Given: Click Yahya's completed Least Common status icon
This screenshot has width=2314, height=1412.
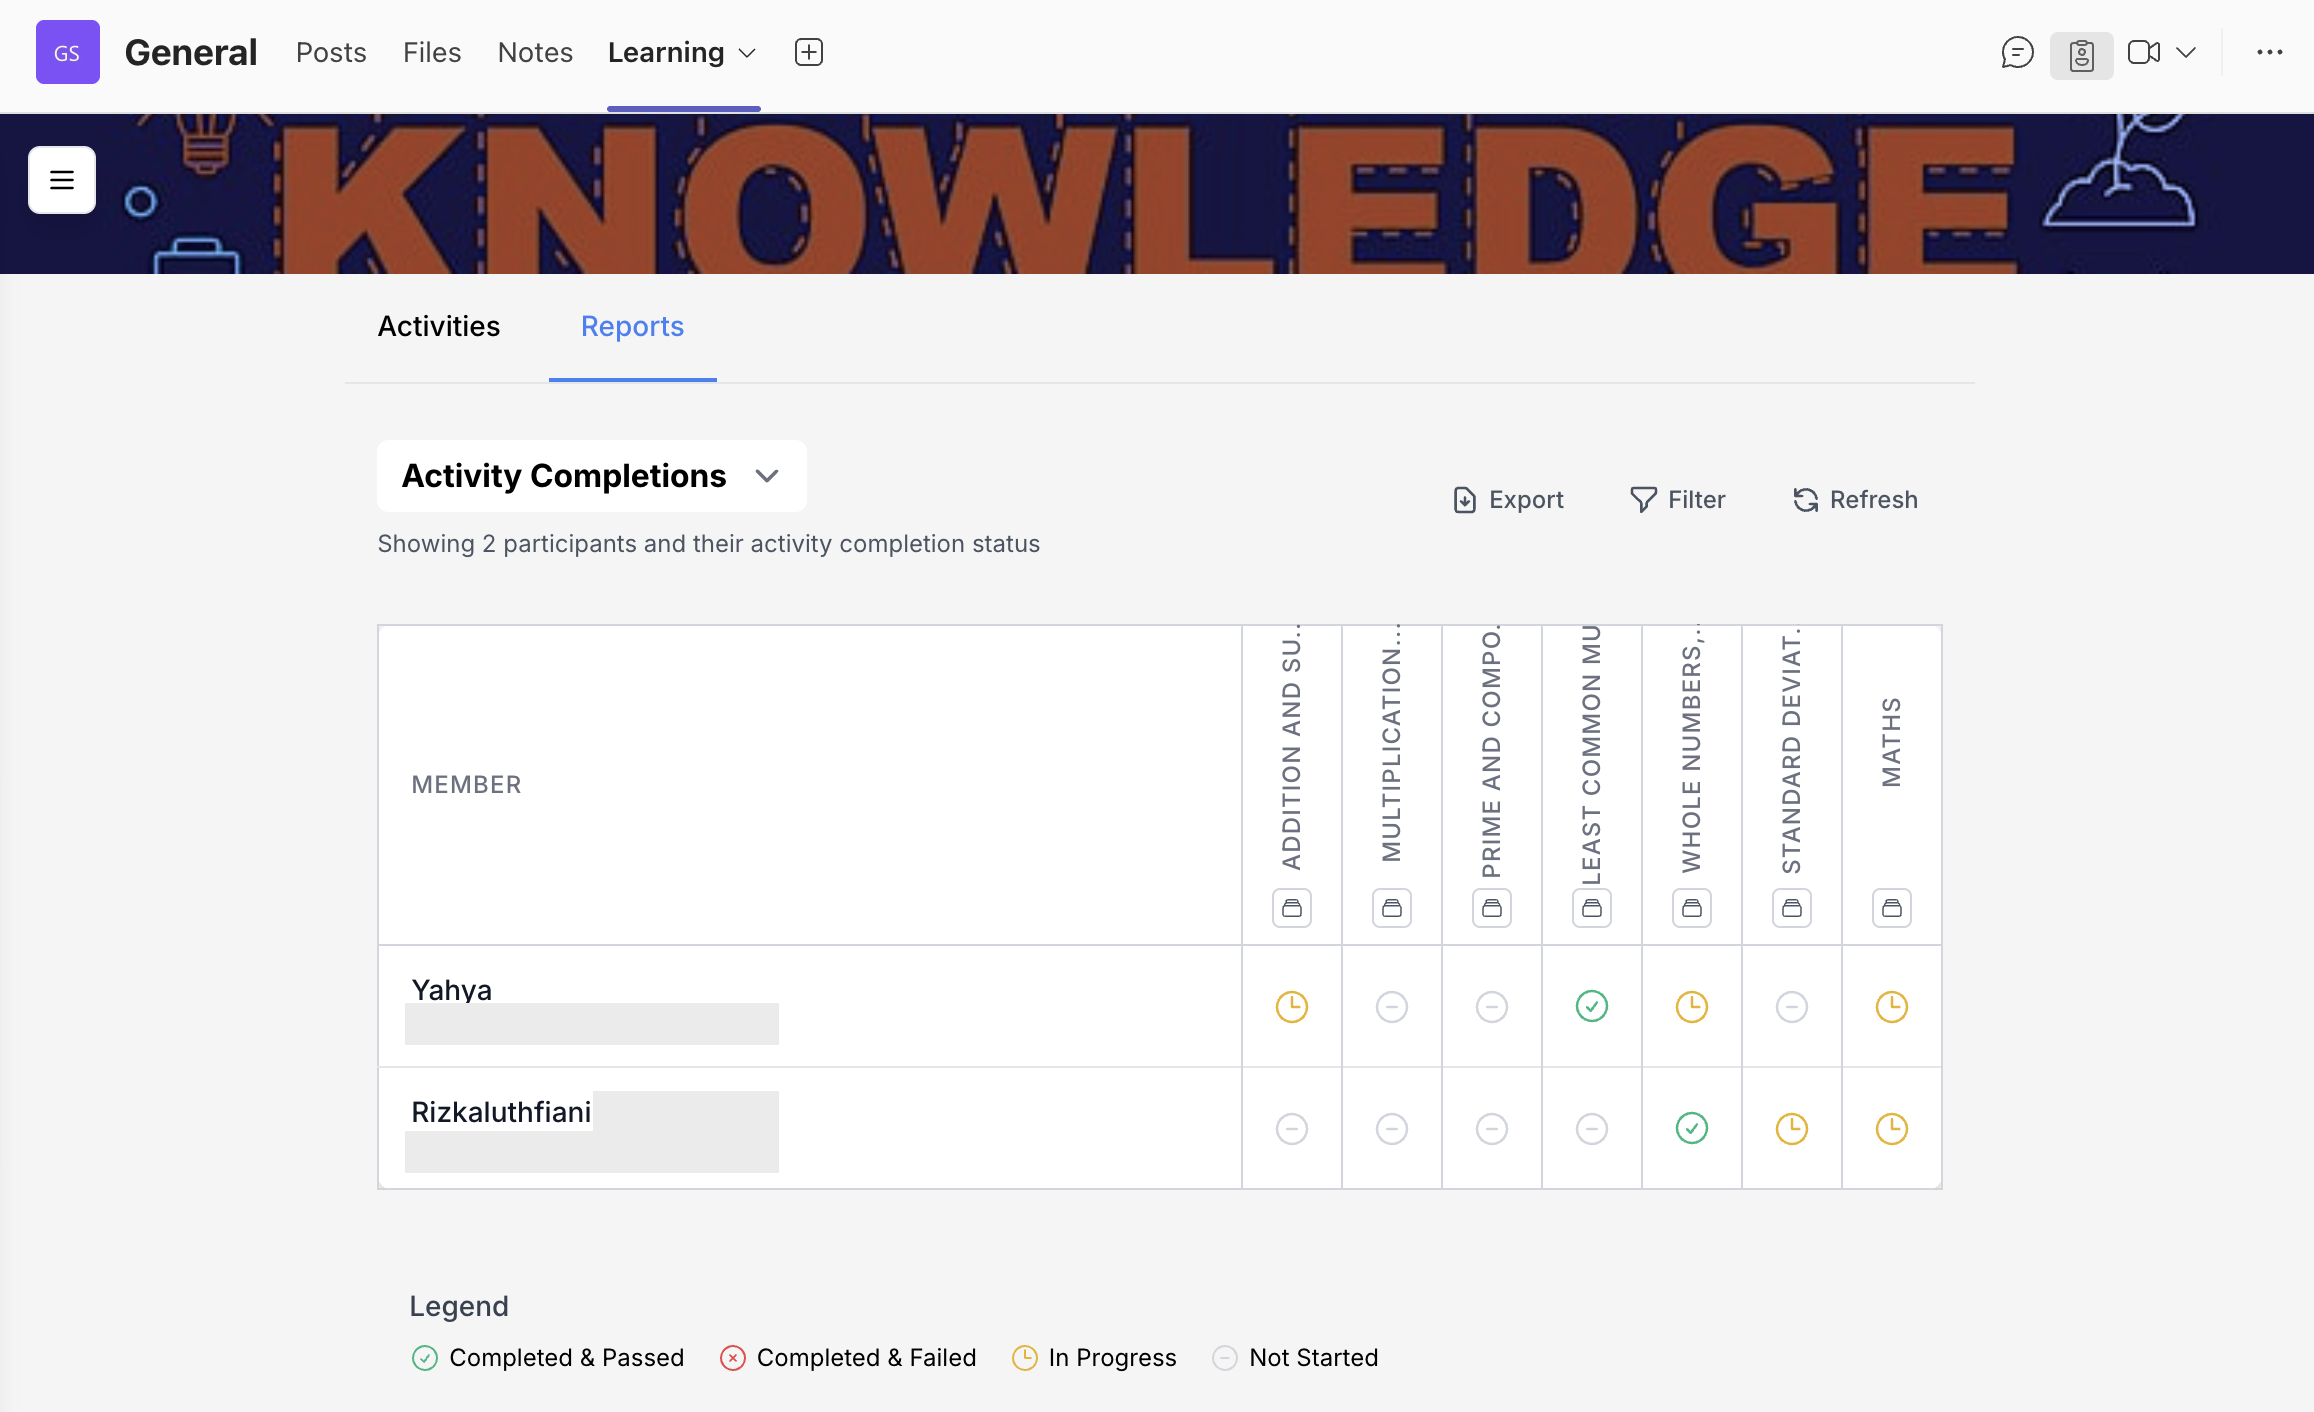Looking at the screenshot, I should (1591, 1006).
